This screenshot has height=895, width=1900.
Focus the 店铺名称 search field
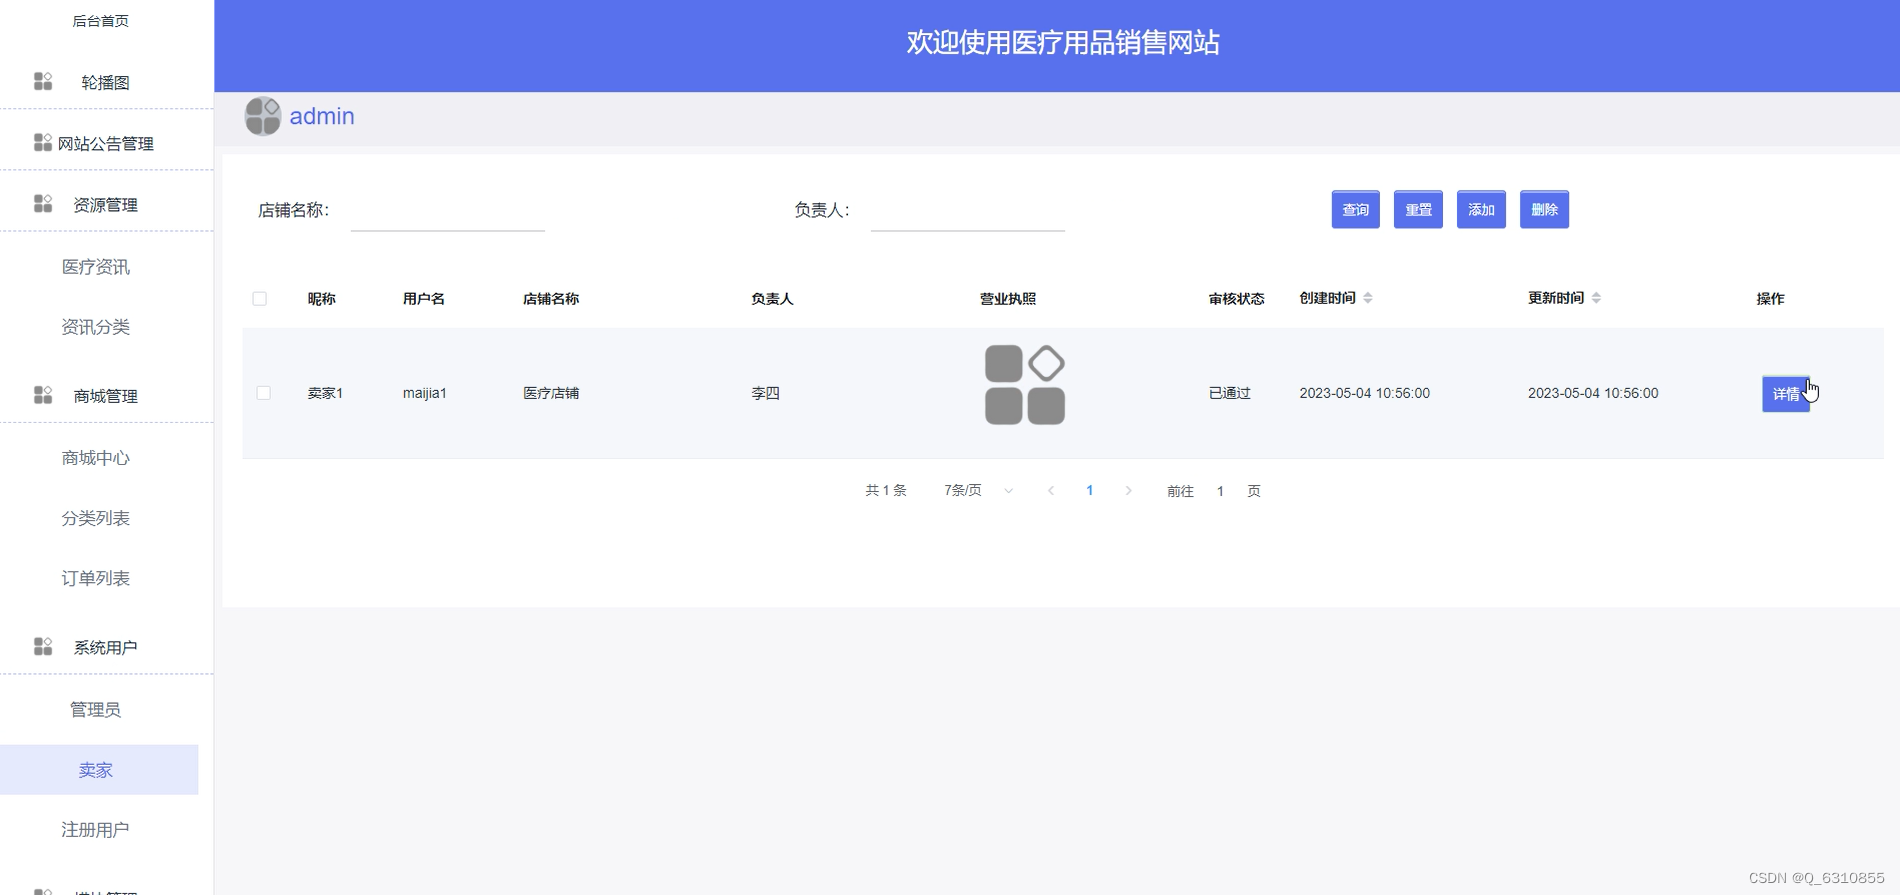pos(448,210)
